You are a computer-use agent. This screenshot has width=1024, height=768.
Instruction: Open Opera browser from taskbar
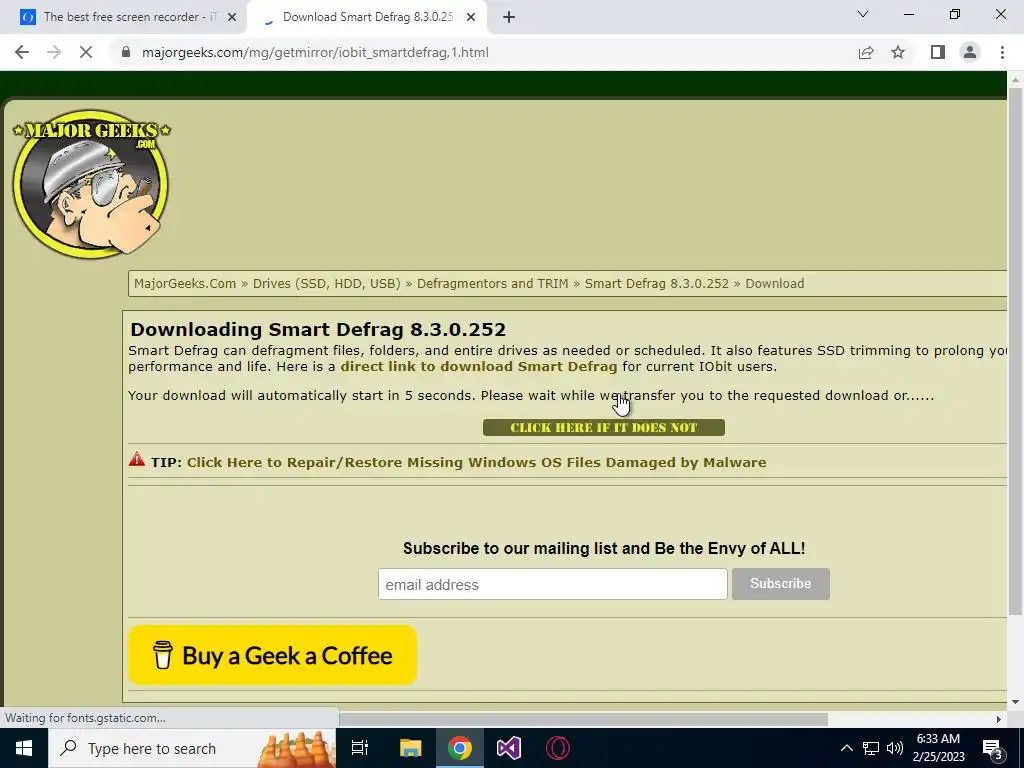click(558, 748)
